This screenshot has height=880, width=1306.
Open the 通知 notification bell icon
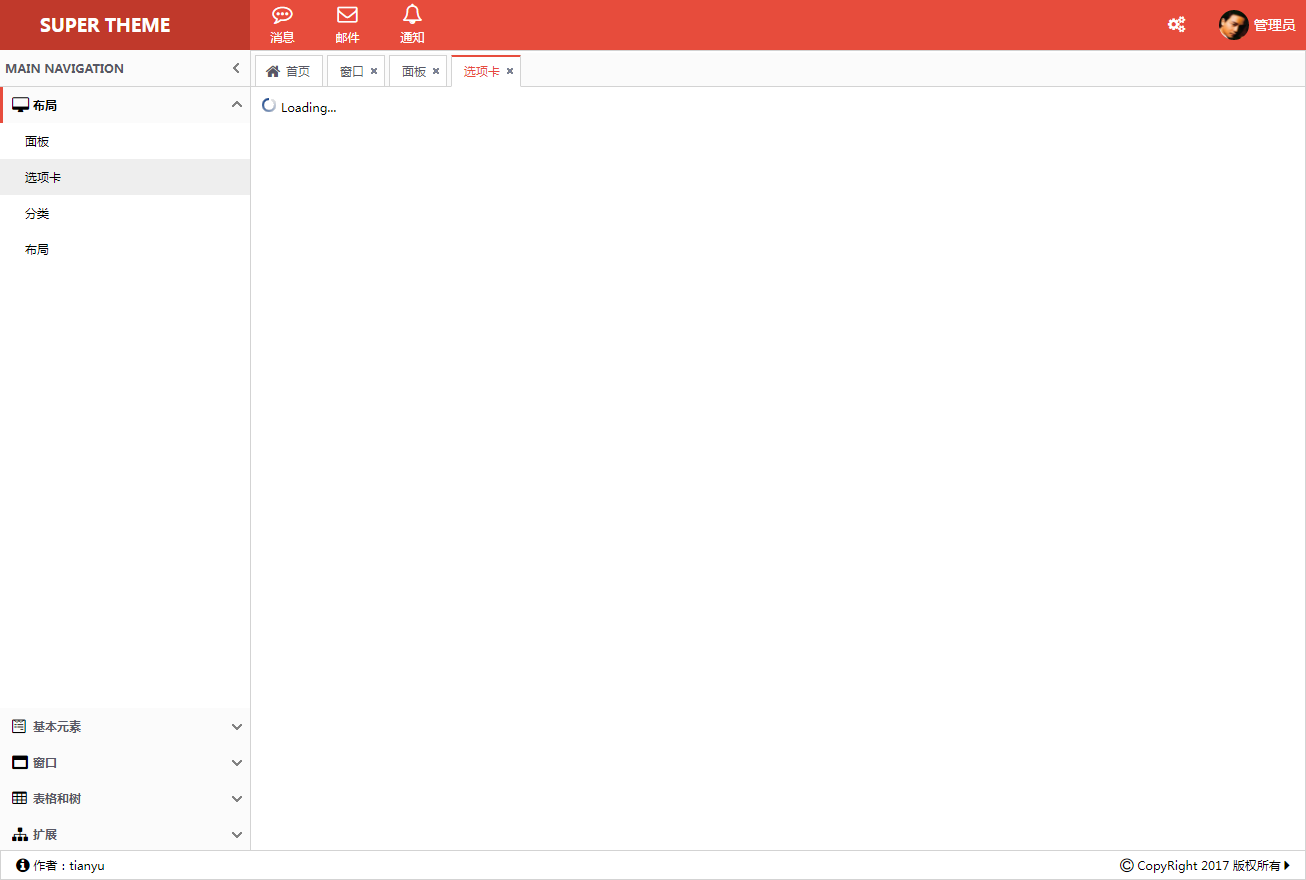coord(412,14)
